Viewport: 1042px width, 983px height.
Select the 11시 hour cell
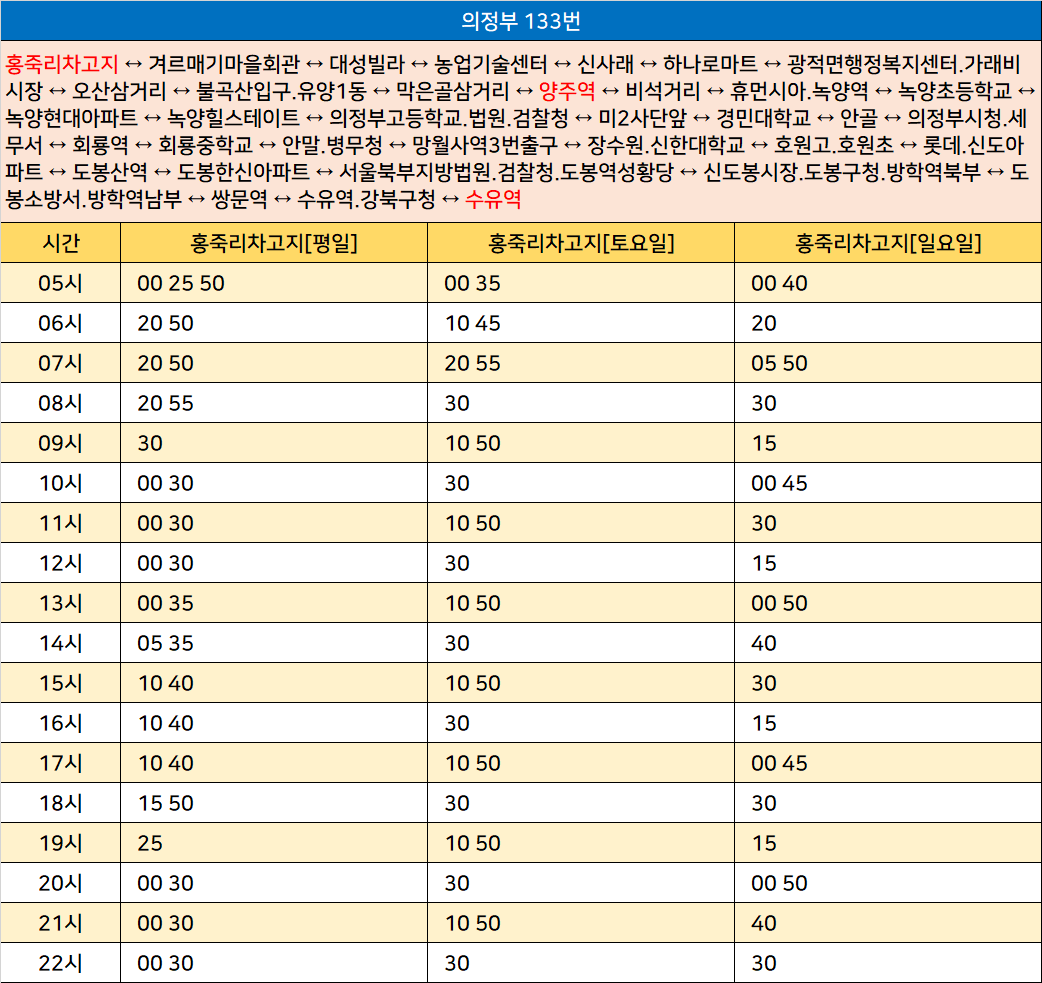pos(60,523)
